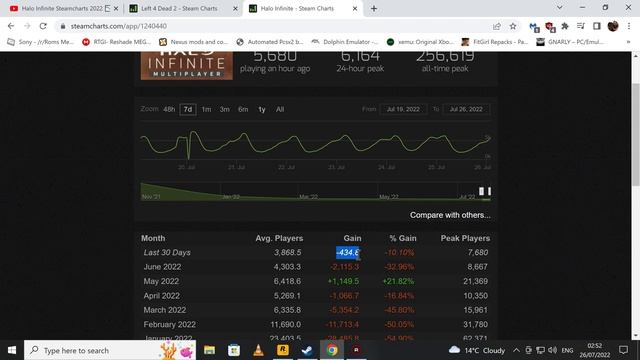Set chart zoom to 7d
Image resolution: width=640 pixels, height=360 pixels.
(x=188, y=109)
